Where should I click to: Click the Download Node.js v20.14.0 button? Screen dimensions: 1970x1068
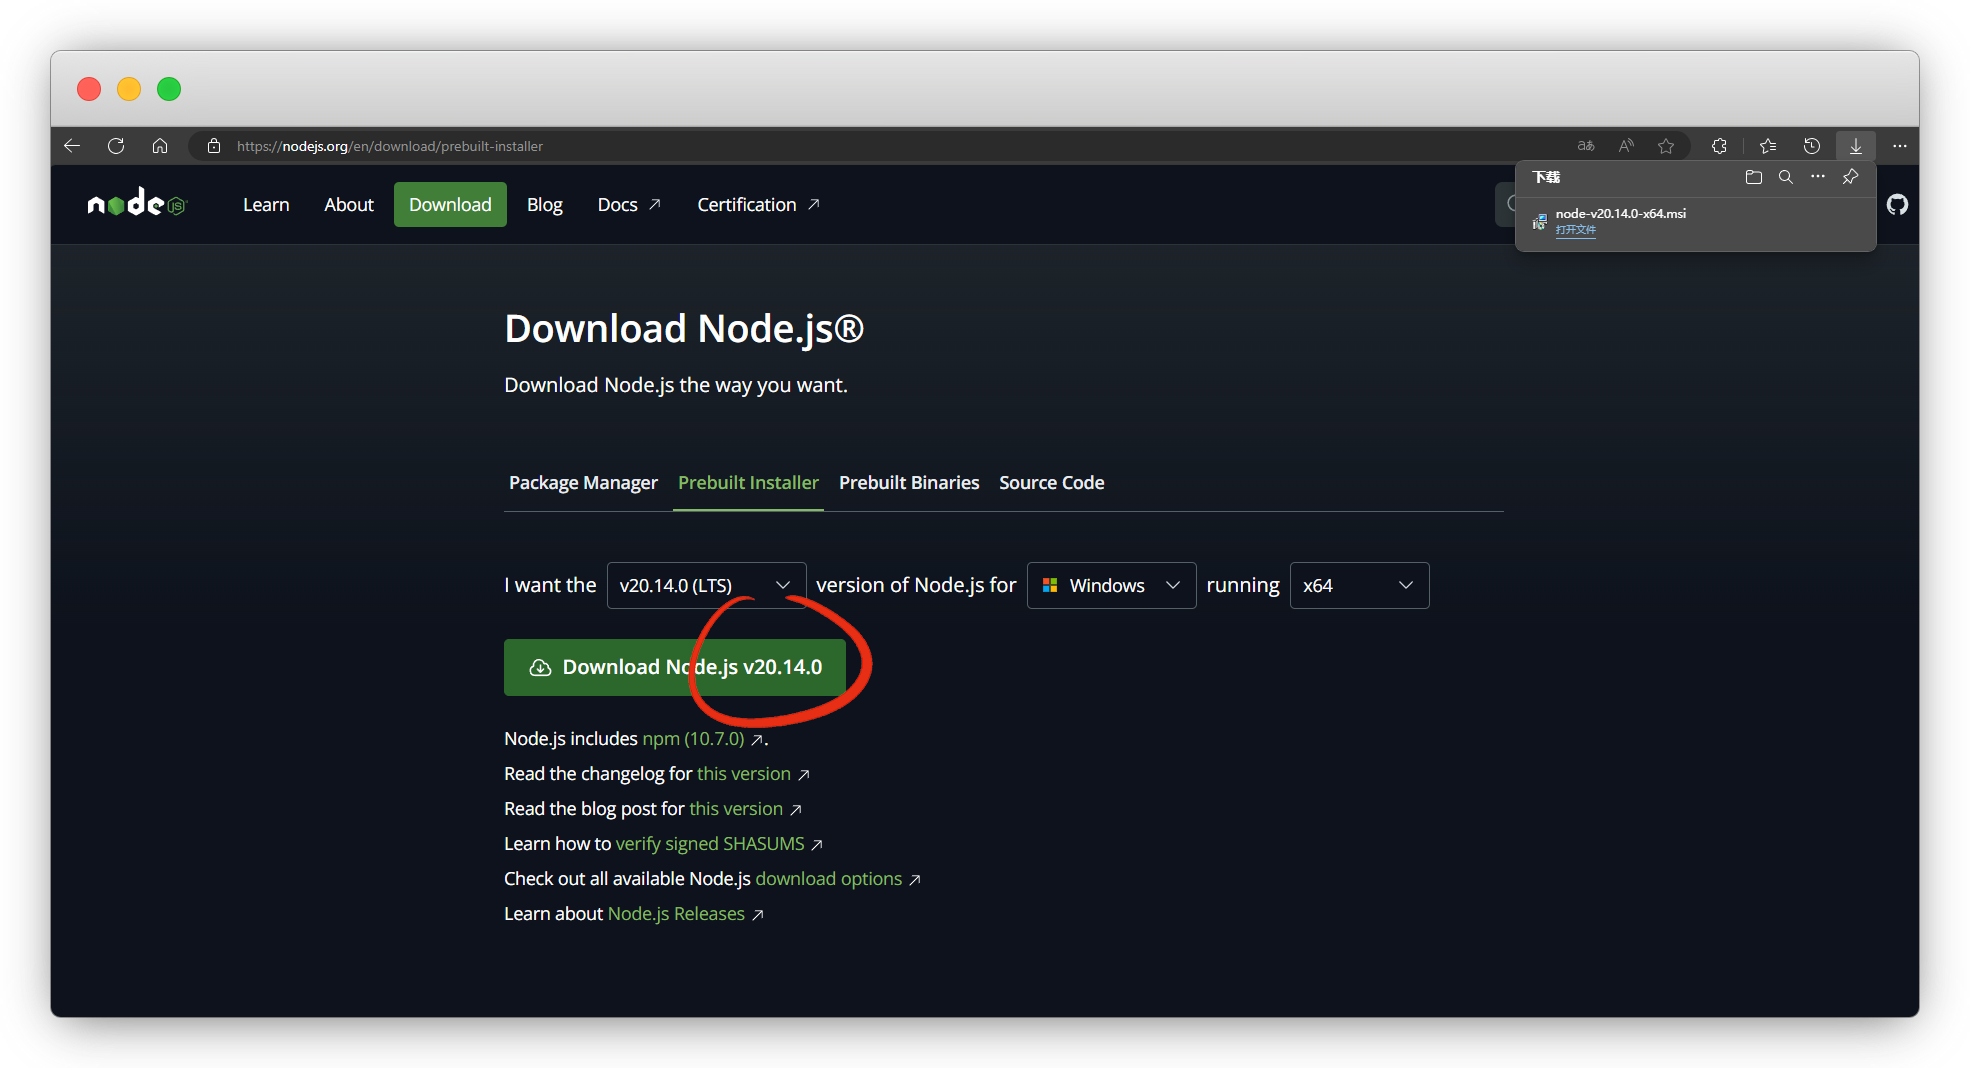click(675, 667)
